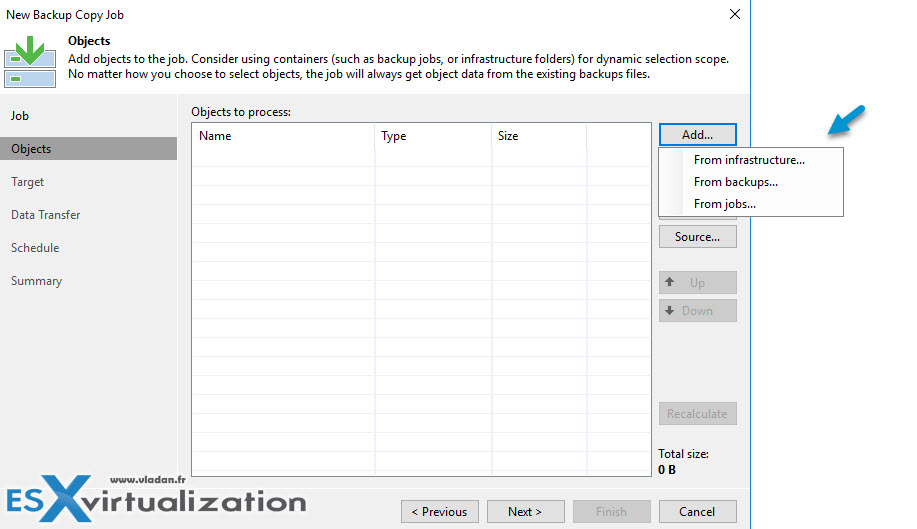This screenshot has width=917, height=529.
Task: Open the Add... dropdown button
Action: point(697,134)
